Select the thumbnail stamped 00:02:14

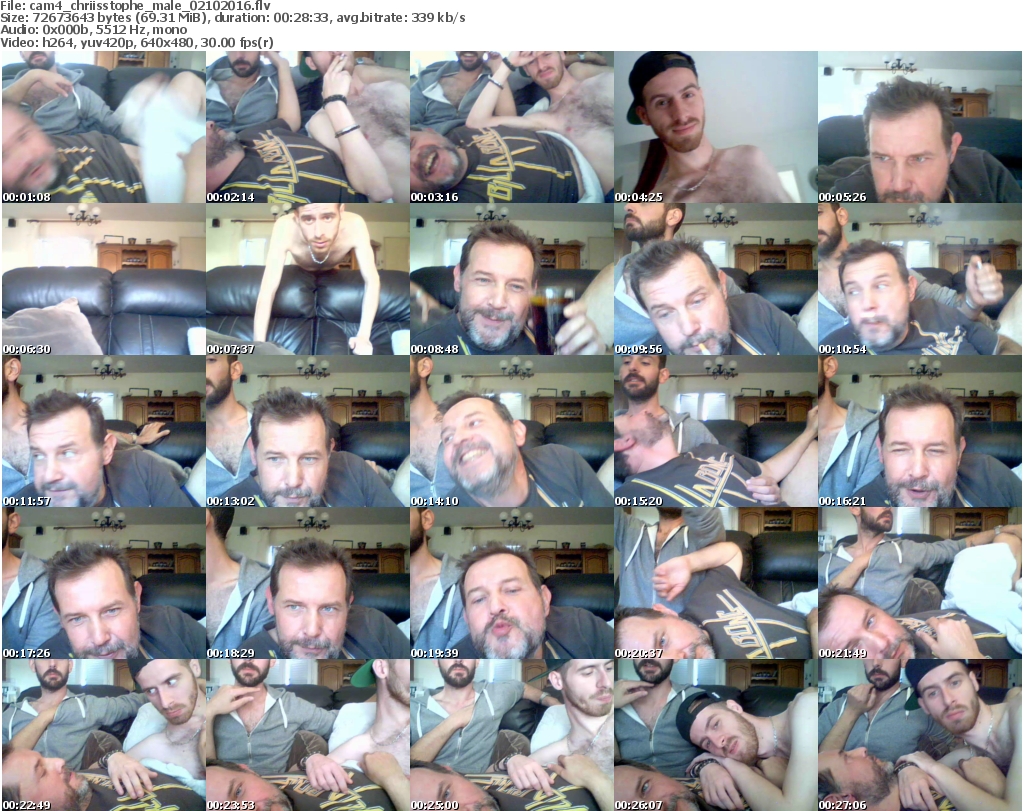[308, 127]
